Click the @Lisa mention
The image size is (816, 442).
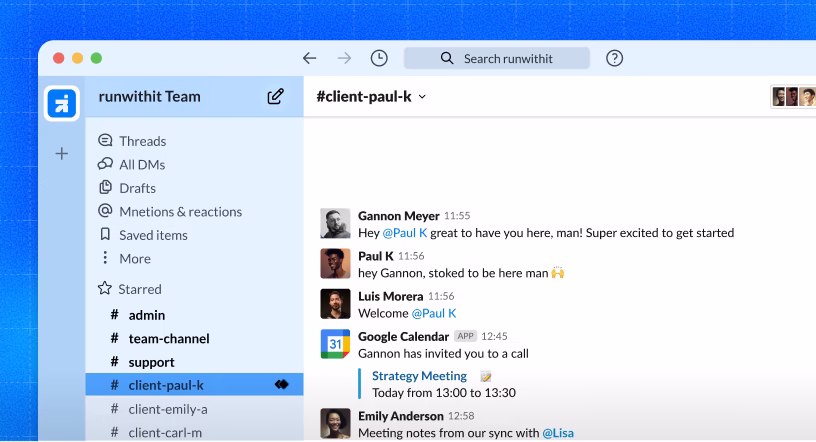point(558,433)
